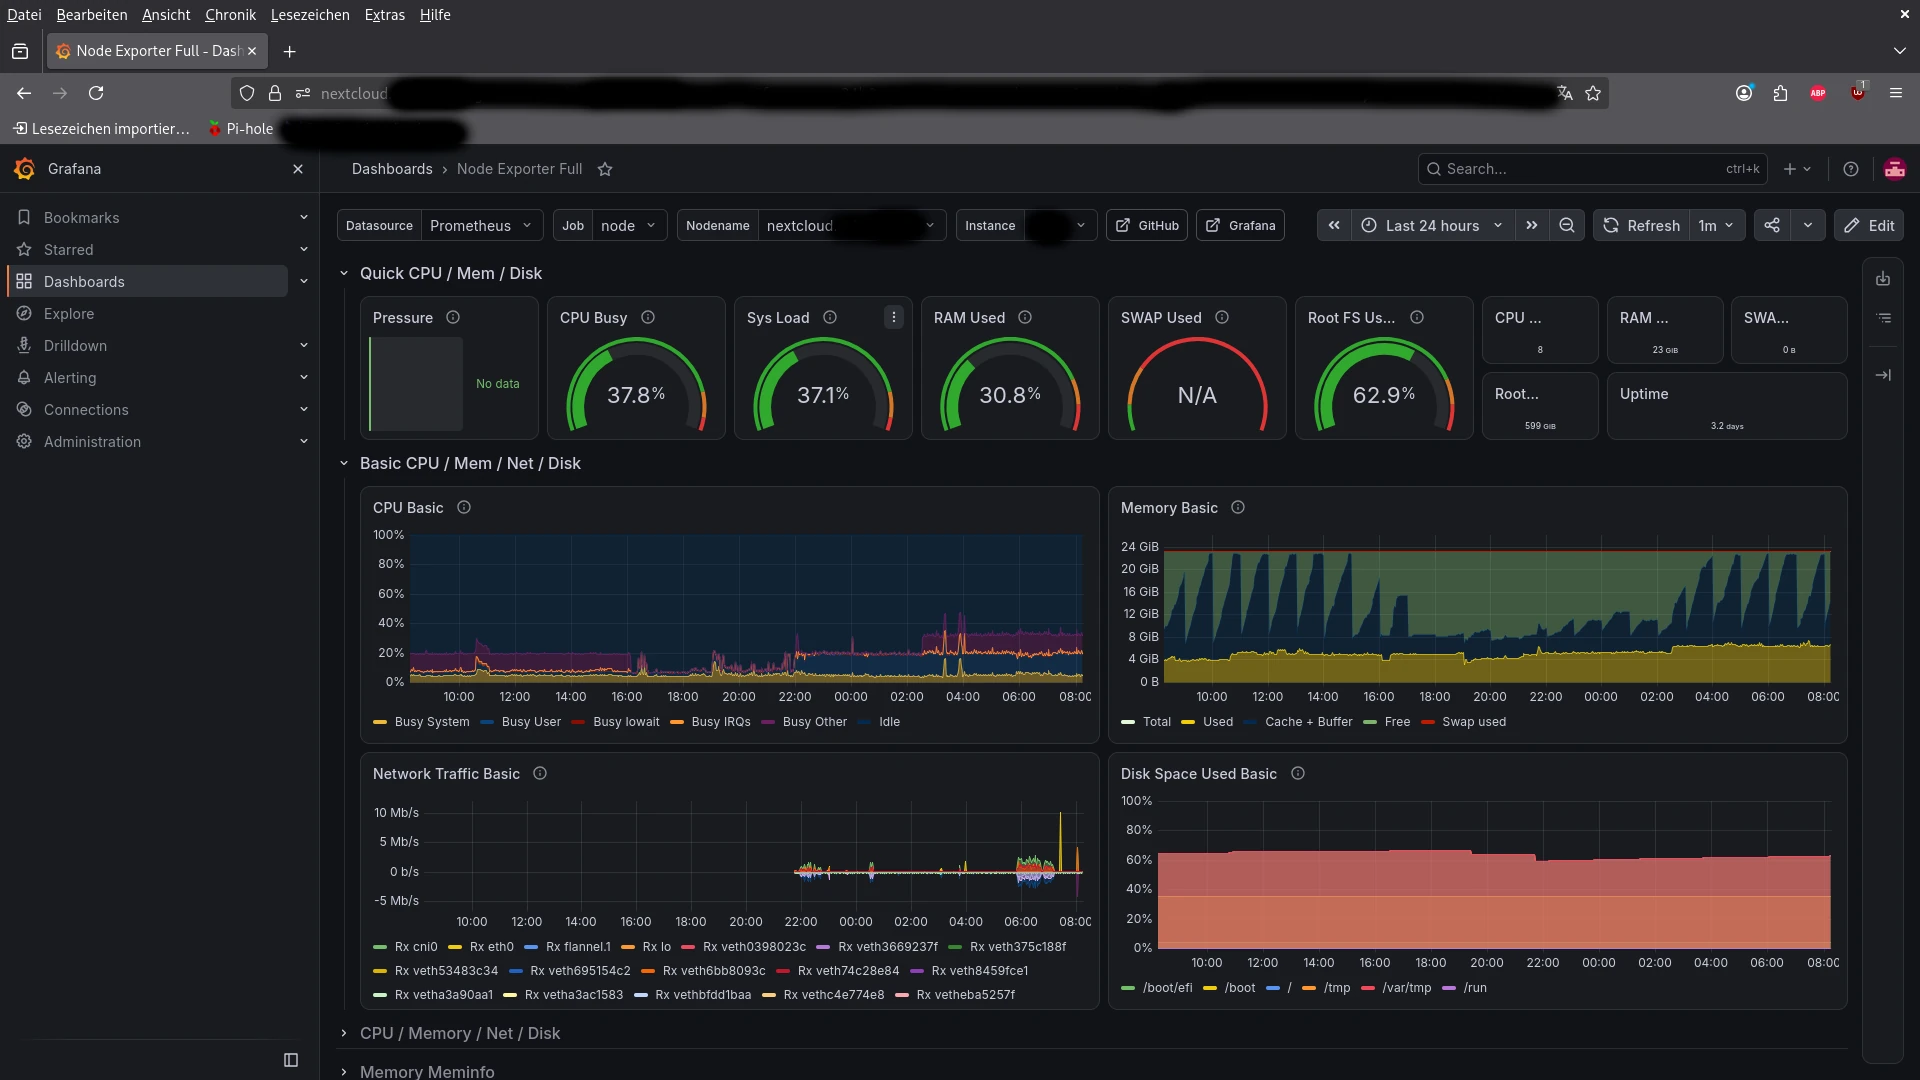Viewport: 1920px width, 1080px height.
Task: Open the Last 24 hours time picker
Action: [1432, 225]
